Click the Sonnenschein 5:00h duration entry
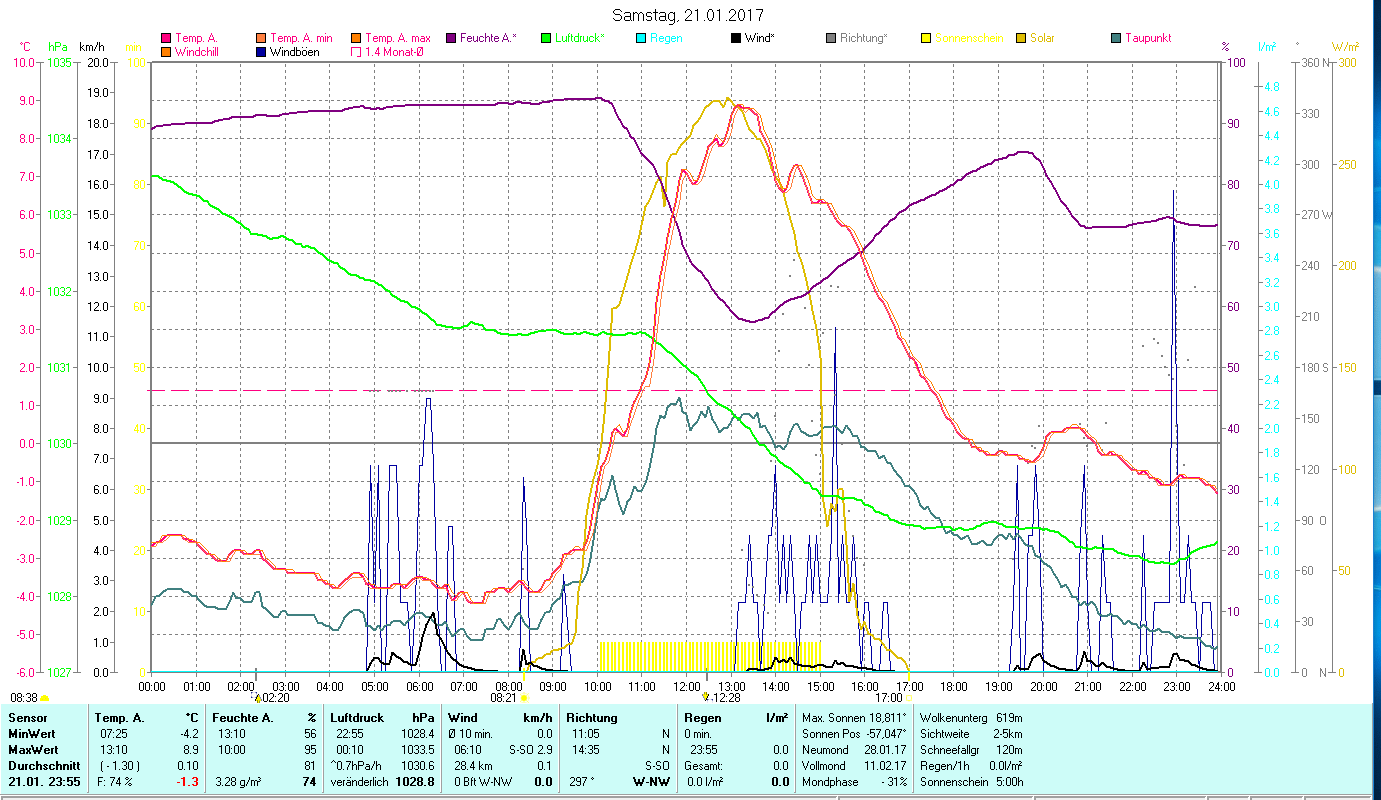Viewport: 1381px width, 800px height. tap(970, 782)
